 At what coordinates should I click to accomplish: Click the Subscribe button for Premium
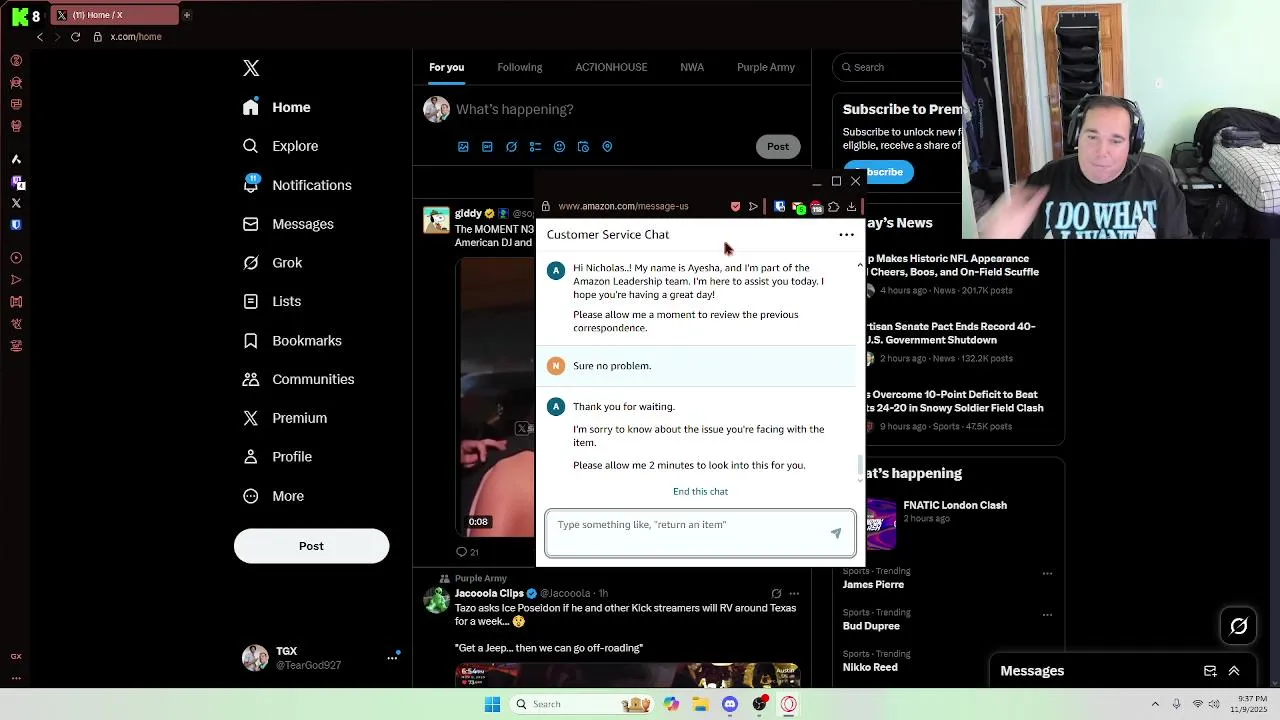(x=879, y=172)
